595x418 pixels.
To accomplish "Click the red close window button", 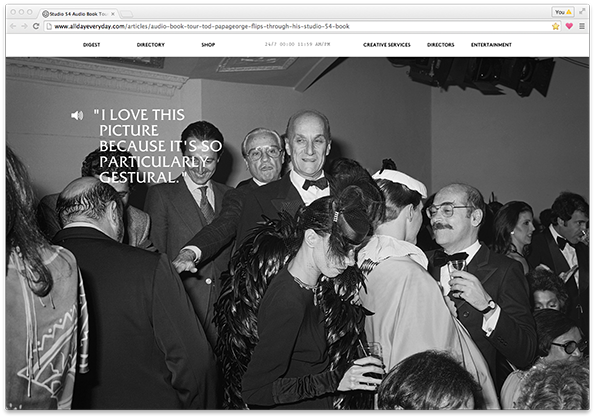I will coord(13,12).
